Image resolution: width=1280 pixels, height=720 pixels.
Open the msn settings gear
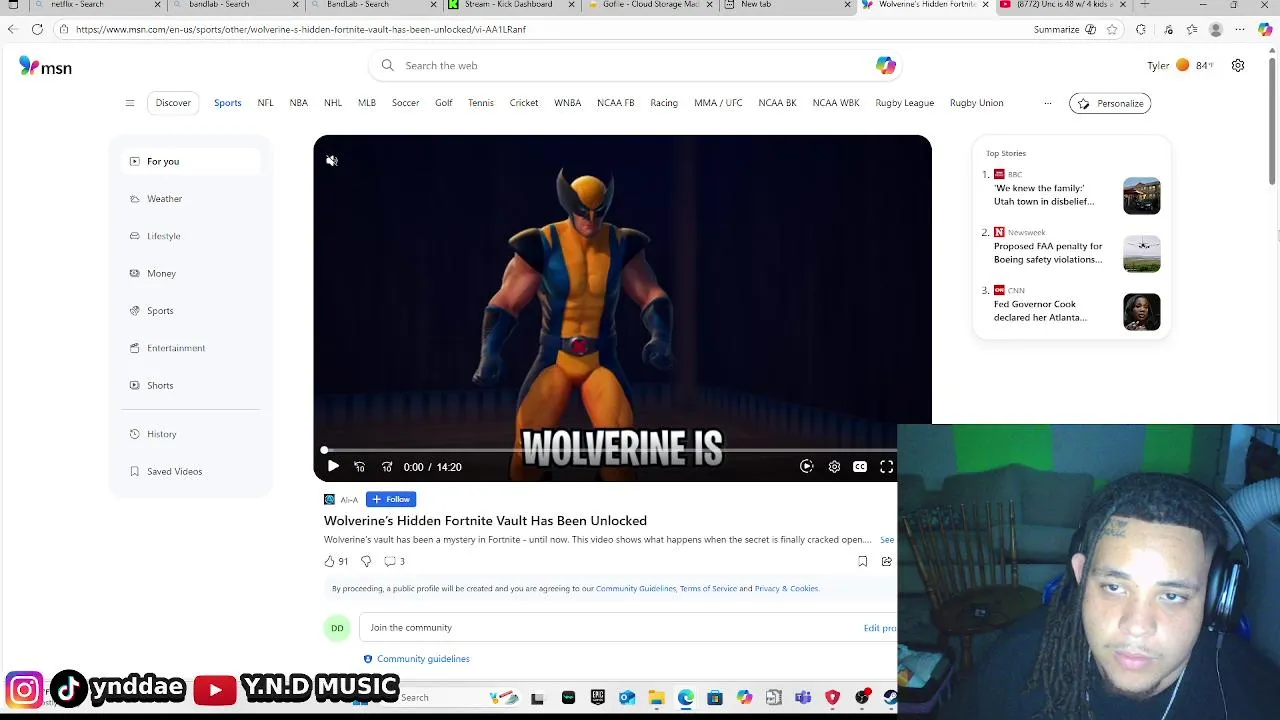(1238, 65)
